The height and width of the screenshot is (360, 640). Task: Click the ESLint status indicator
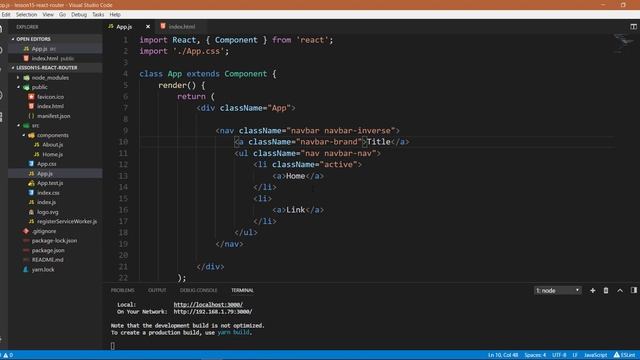coord(624,355)
